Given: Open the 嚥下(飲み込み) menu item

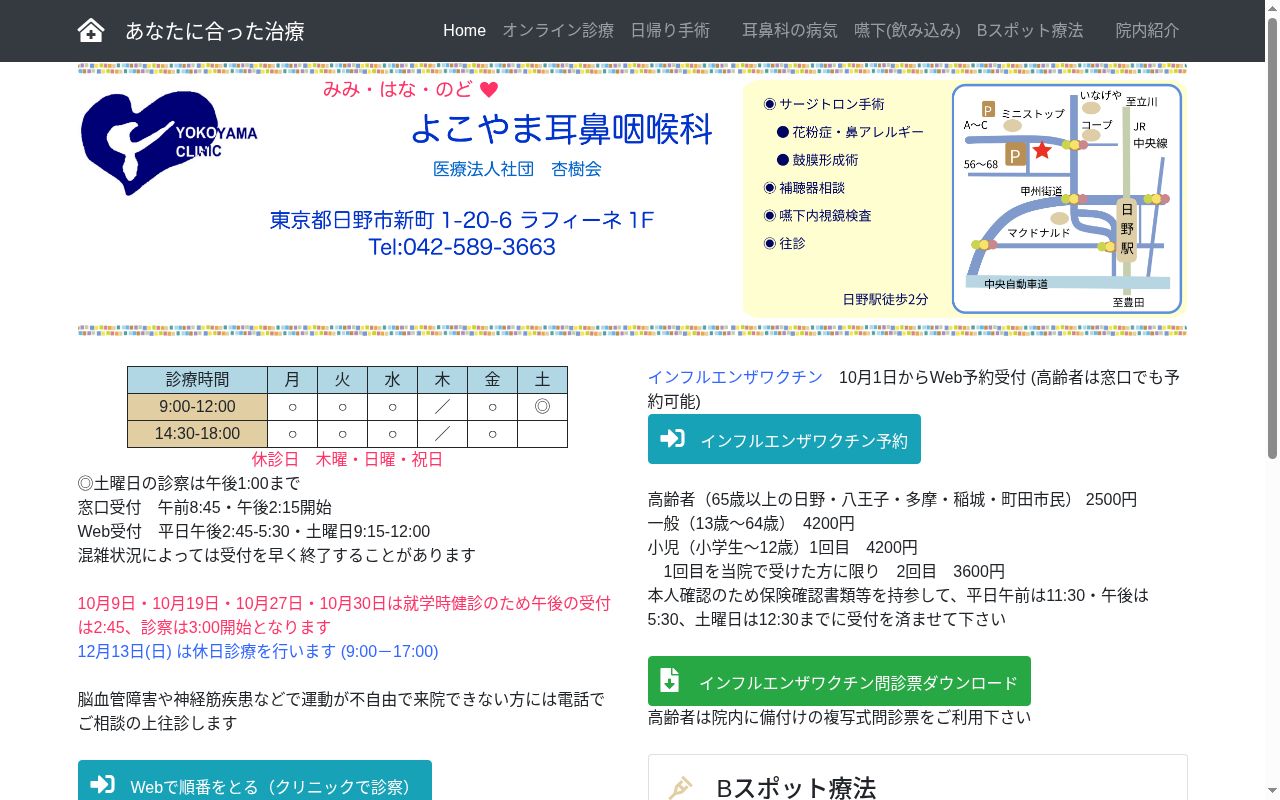Looking at the screenshot, I should 907,30.
